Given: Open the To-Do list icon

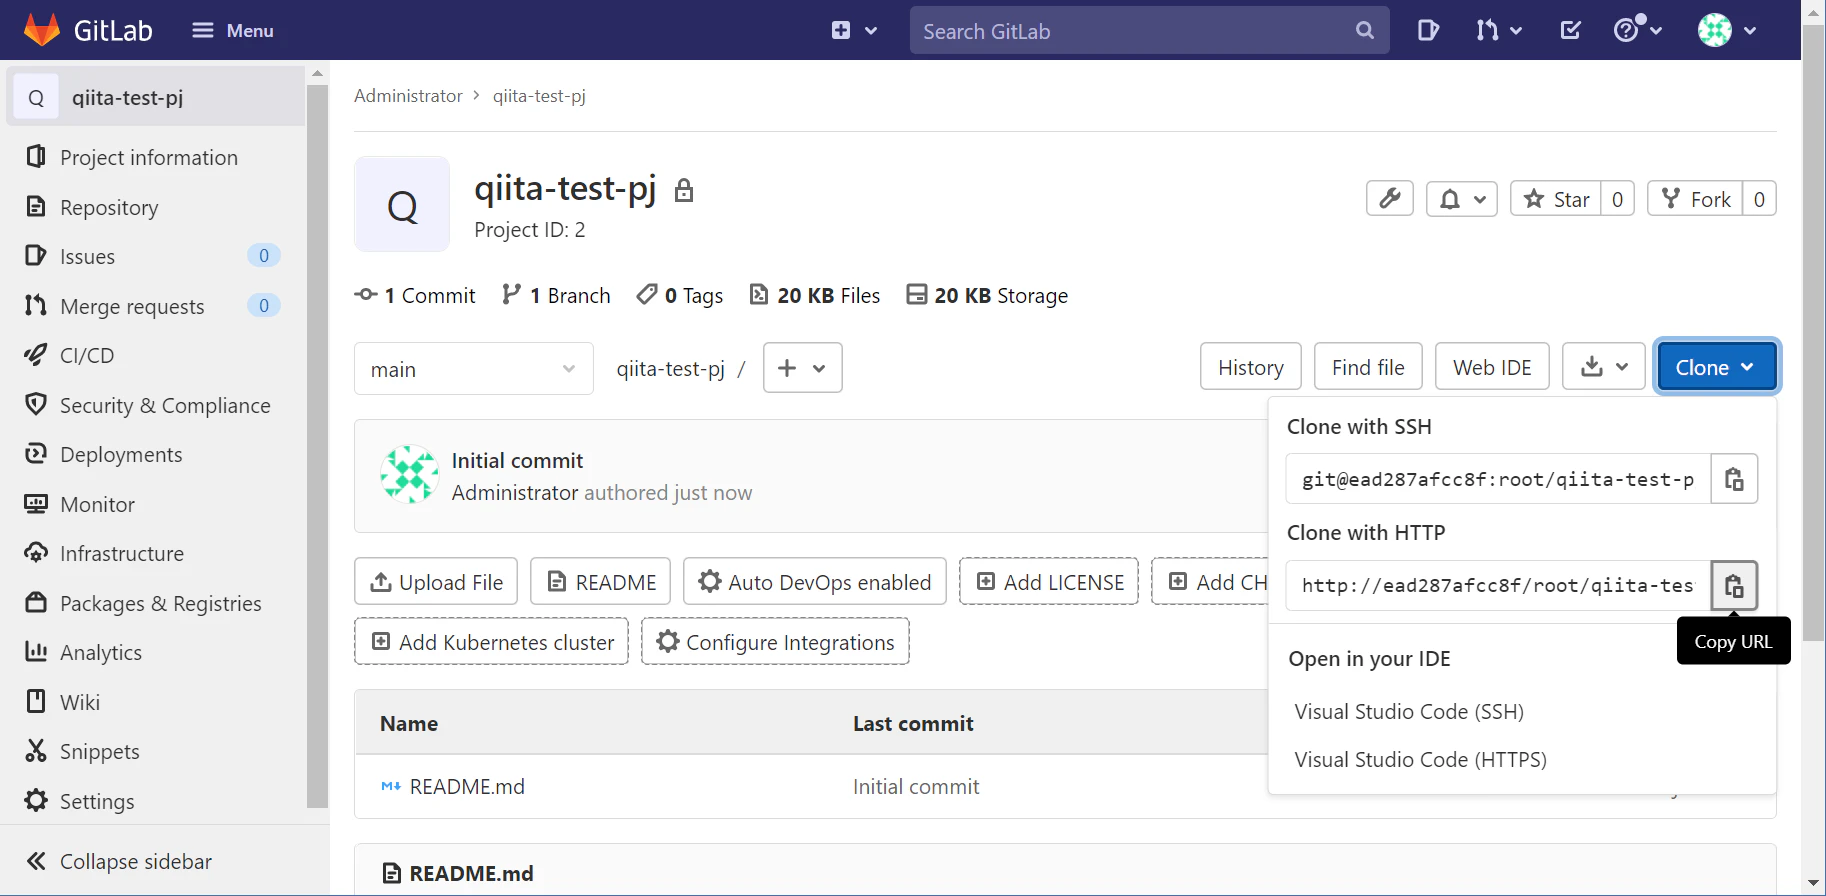Looking at the screenshot, I should (1571, 30).
